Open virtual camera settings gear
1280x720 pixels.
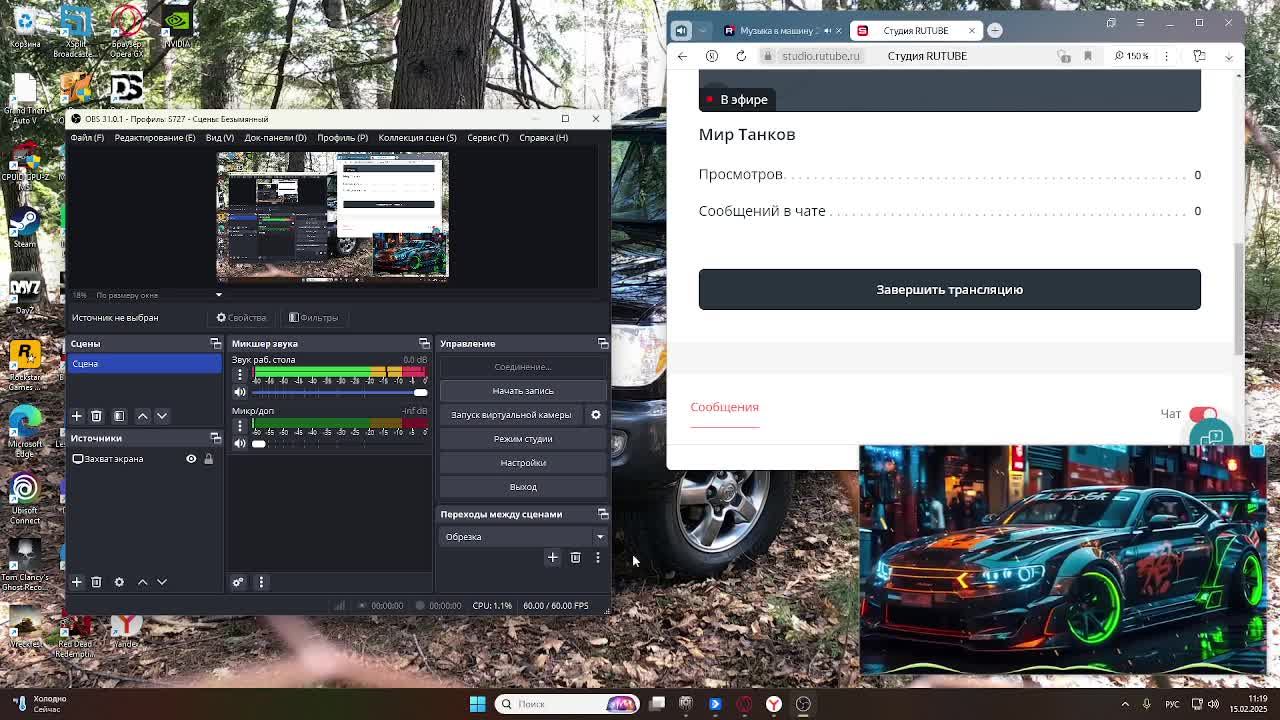pyautogui.click(x=596, y=415)
